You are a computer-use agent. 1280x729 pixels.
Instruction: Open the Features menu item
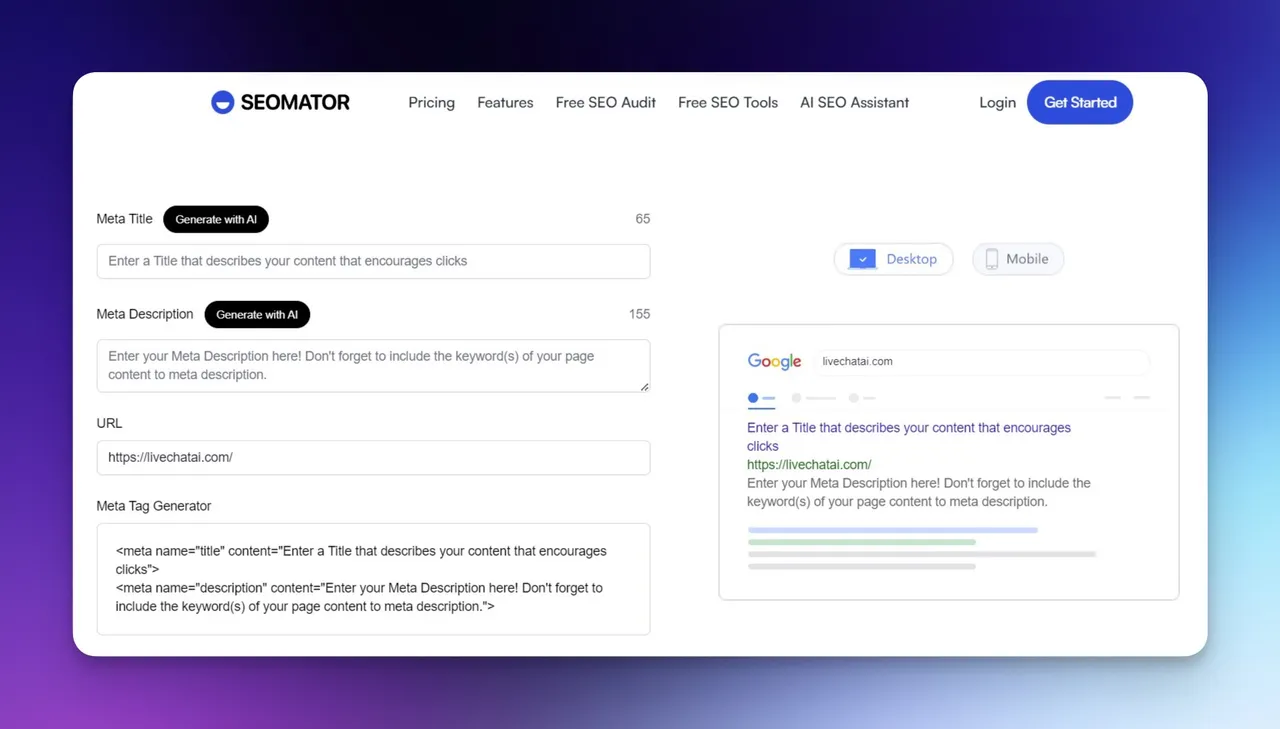click(x=505, y=102)
